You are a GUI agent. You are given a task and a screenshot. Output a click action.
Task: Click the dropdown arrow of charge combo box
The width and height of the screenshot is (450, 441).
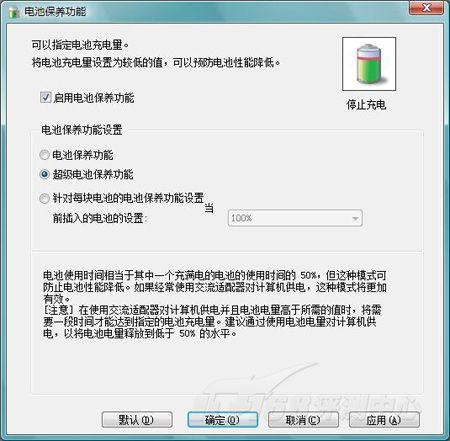point(355,218)
